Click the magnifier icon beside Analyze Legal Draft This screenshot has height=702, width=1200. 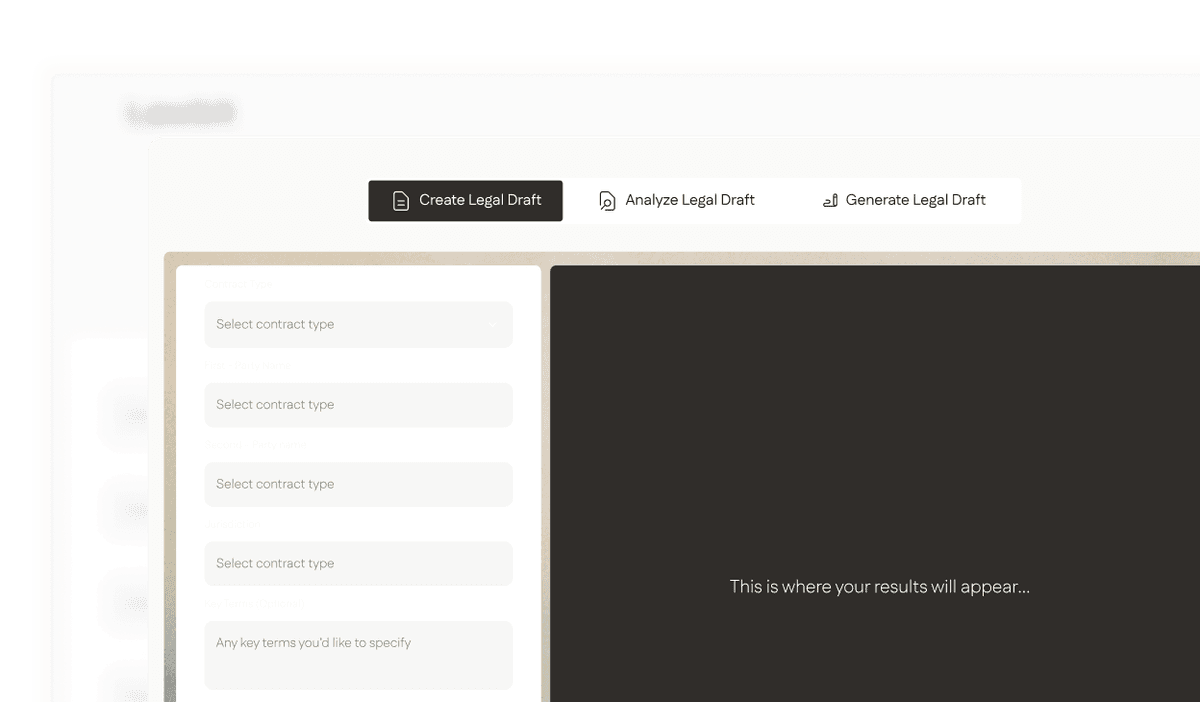point(606,200)
